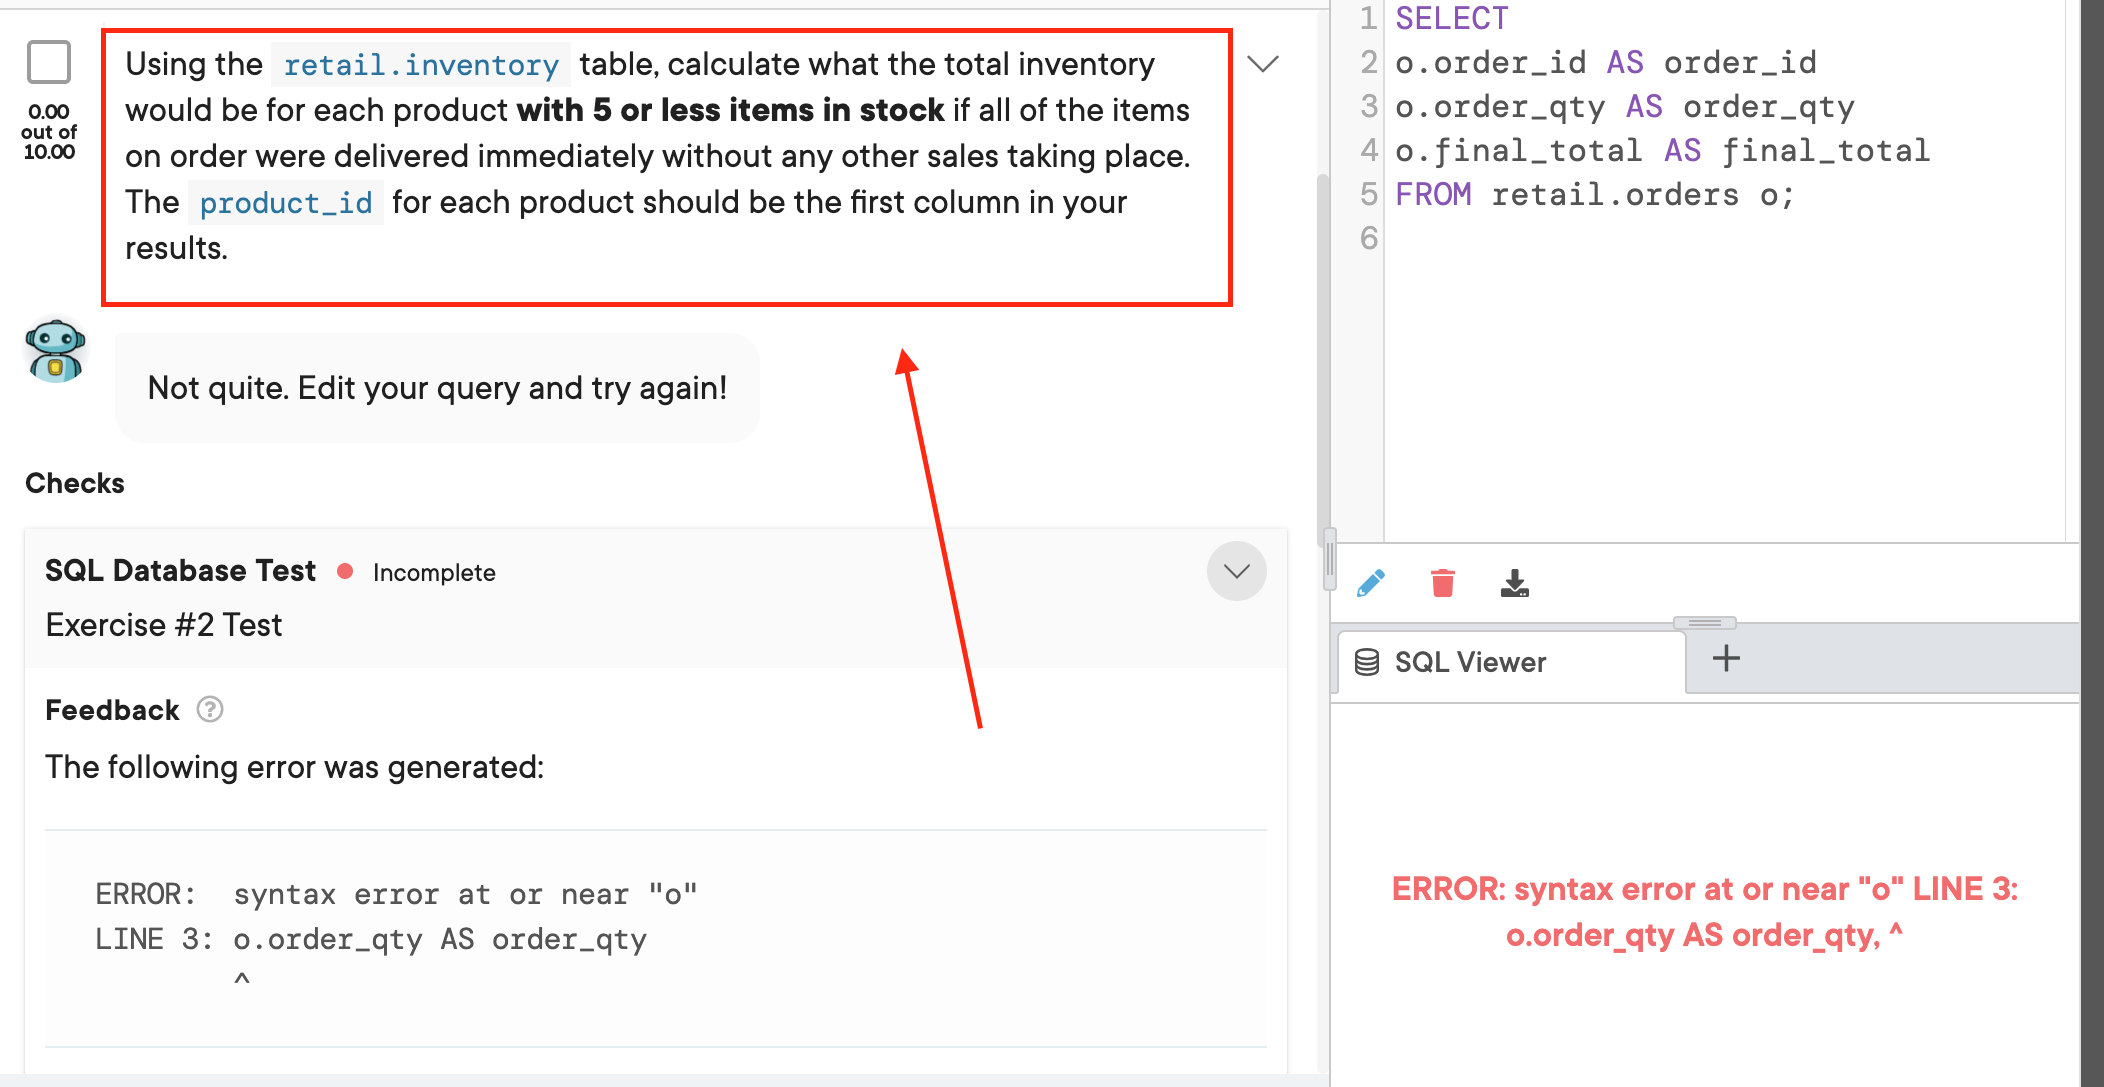Select the Checks section heading
Viewport: 2104px width, 1087px height.
(x=74, y=483)
